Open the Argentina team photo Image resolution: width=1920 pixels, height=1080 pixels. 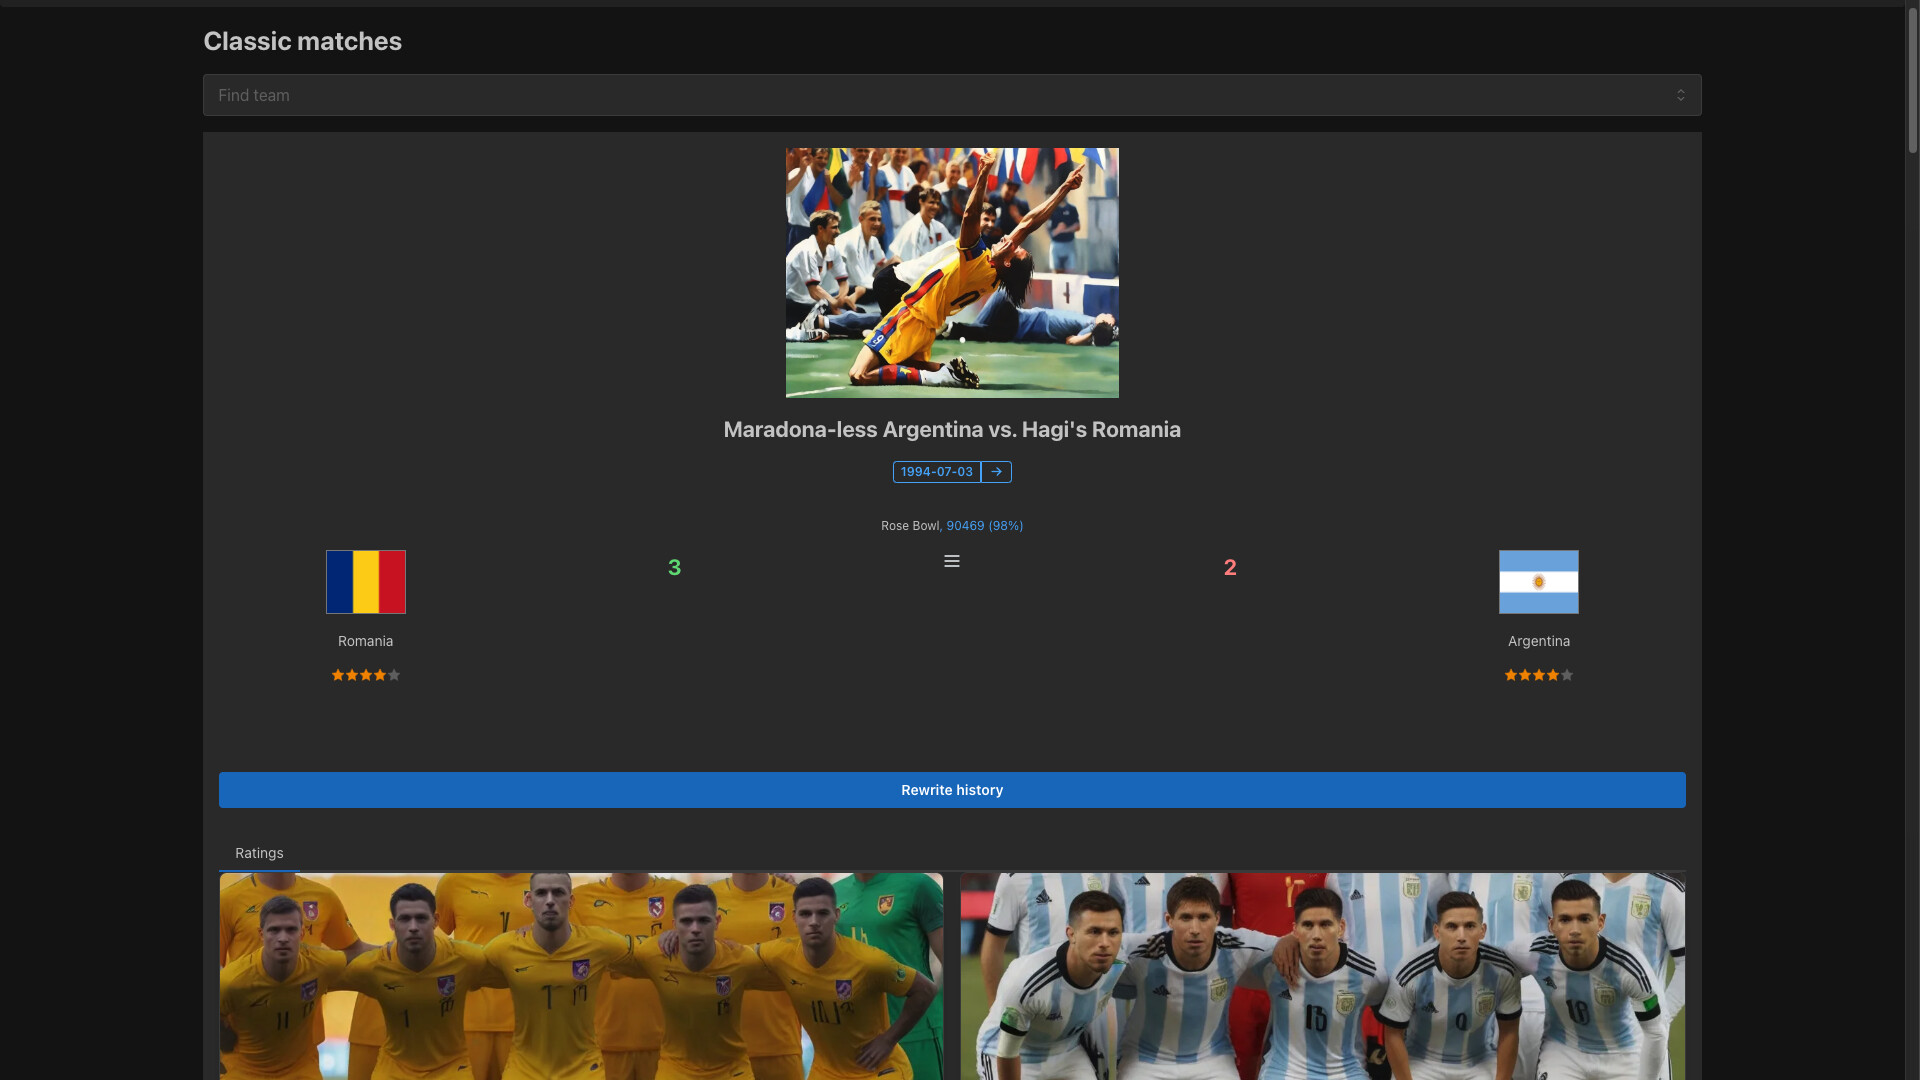coord(1322,977)
